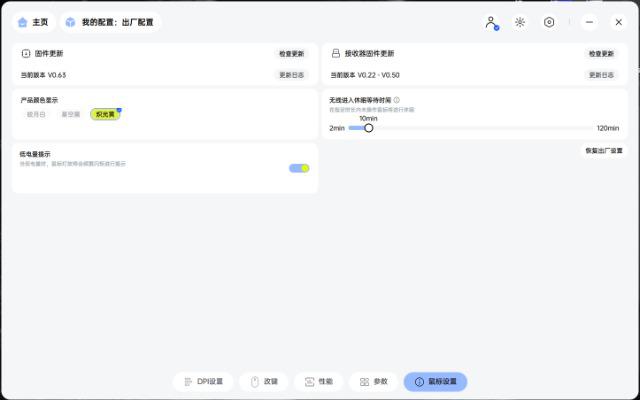Viewport: 640px width, 400px height.
Task: Go to the 主页 home icon
Action: (23, 22)
